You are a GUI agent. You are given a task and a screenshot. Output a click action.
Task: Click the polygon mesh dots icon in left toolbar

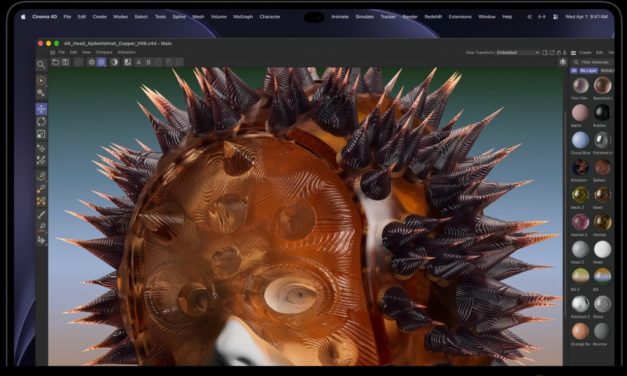pyautogui.click(x=41, y=160)
